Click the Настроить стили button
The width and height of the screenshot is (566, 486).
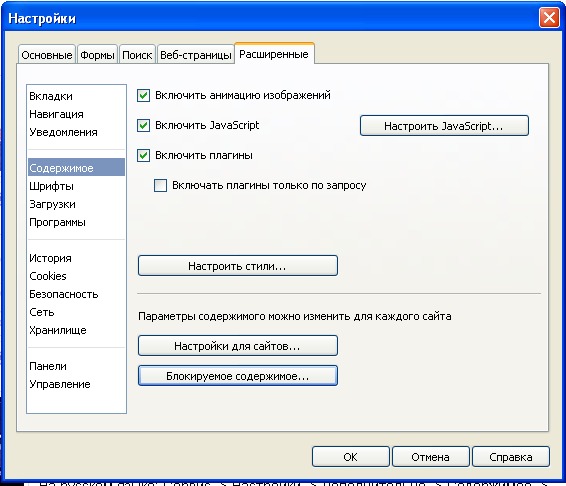point(238,266)
